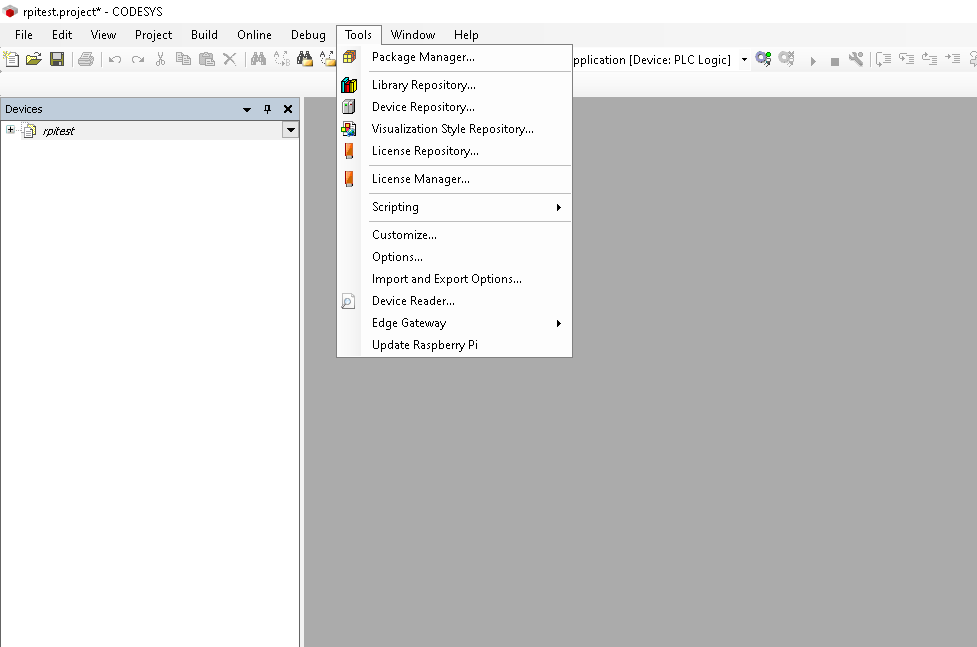Viewport: 977px width, 647px height.
Task: Click the License Manager icon
Action: [x=349, y=179]
